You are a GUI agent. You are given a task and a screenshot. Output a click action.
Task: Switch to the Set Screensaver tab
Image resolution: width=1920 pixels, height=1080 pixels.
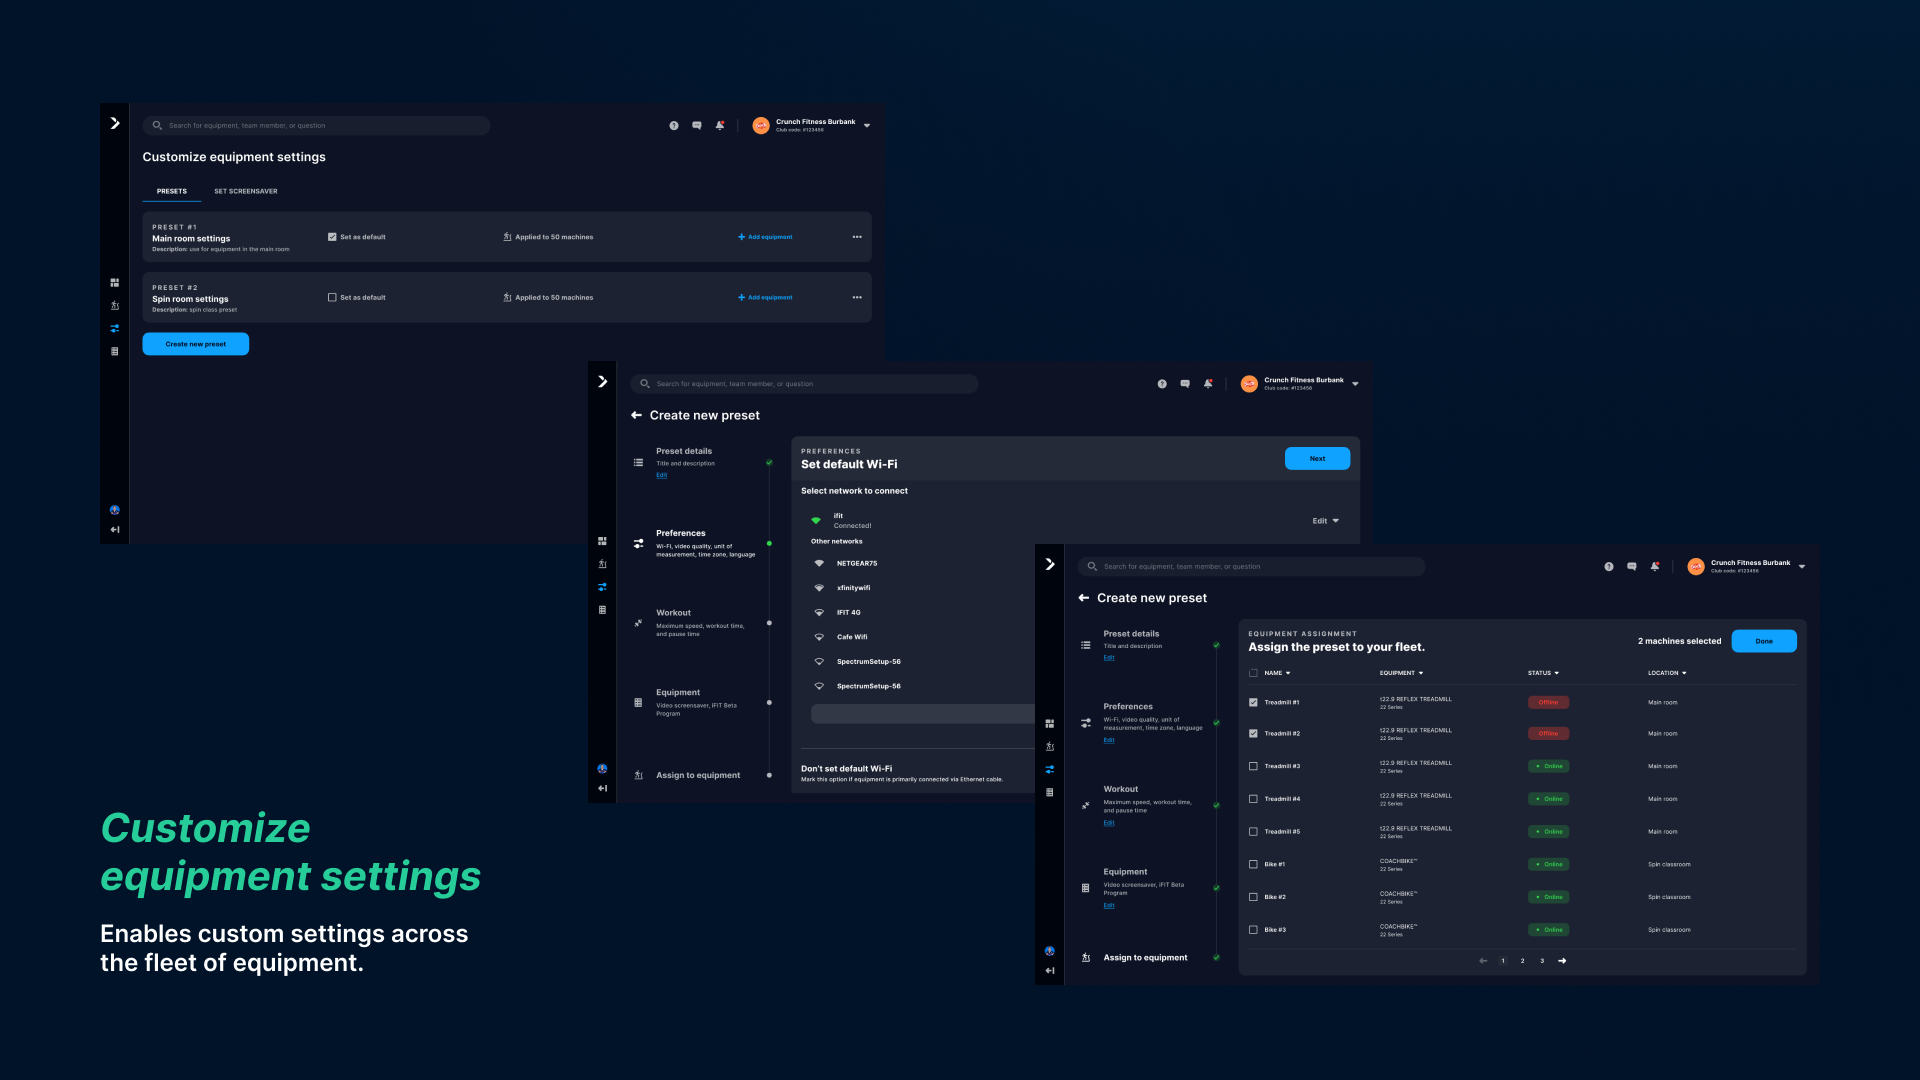pos(246,191)
